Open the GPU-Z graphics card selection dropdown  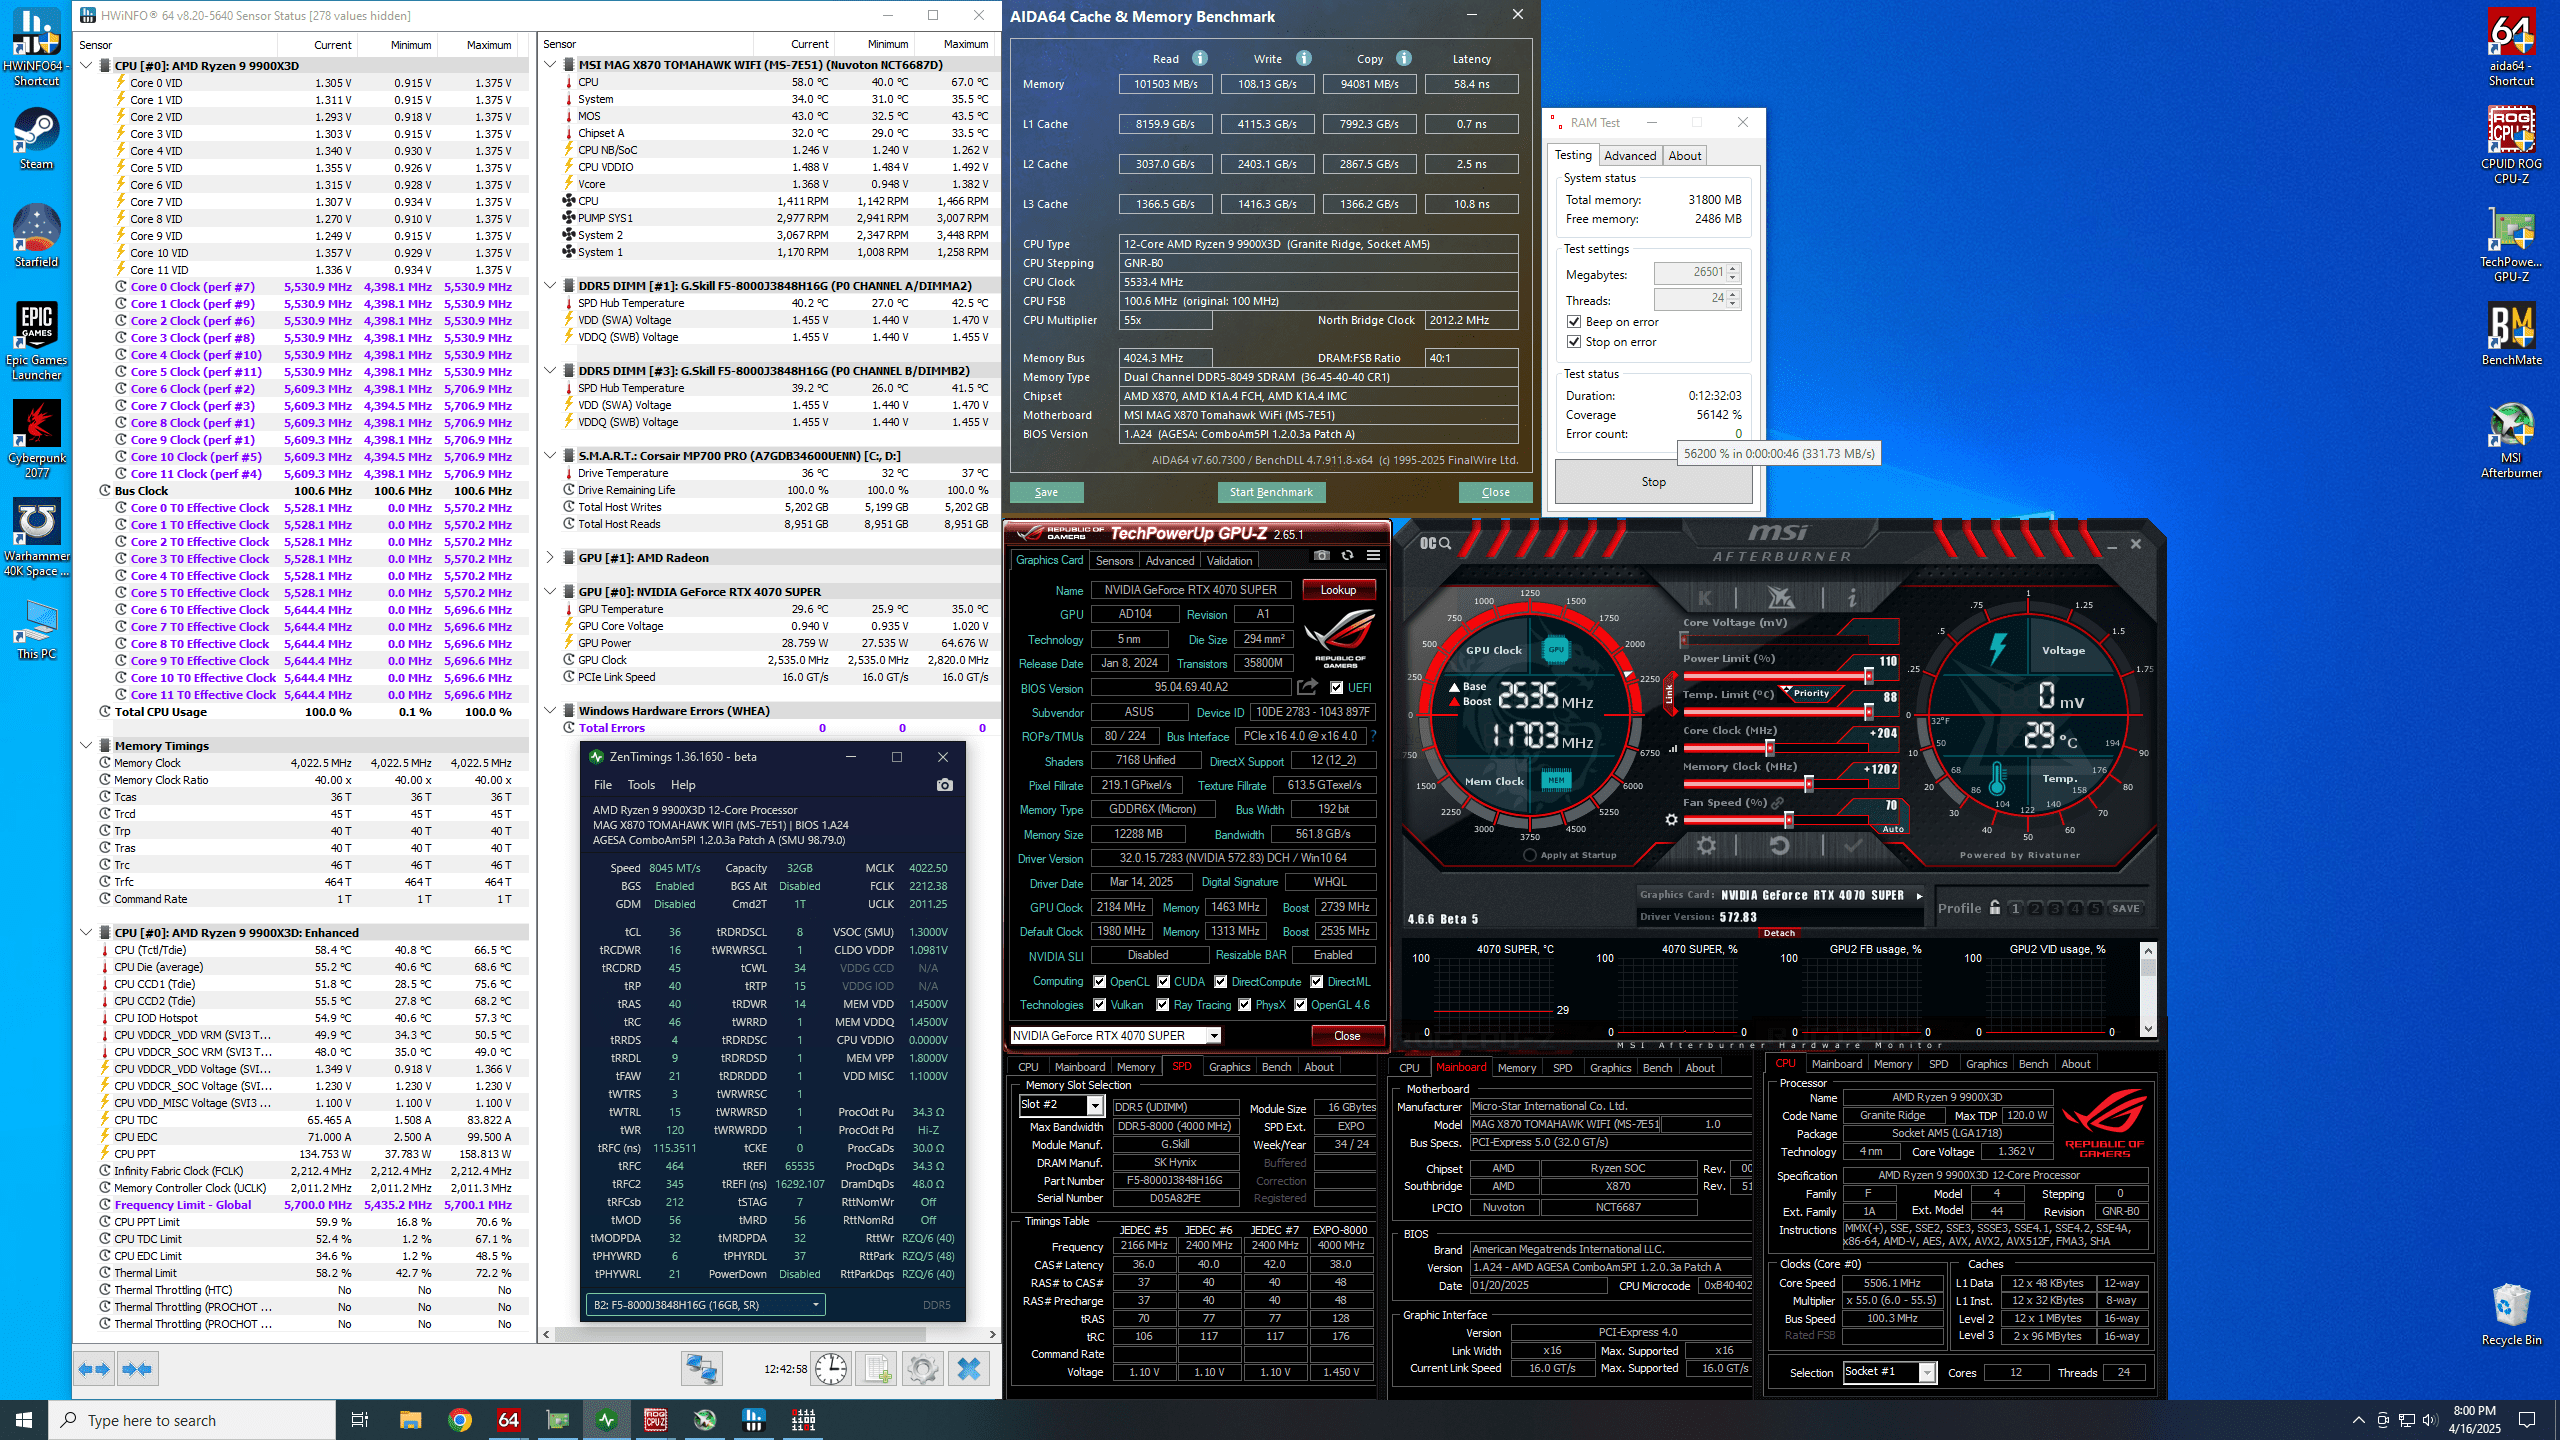coord(1213,1036)
